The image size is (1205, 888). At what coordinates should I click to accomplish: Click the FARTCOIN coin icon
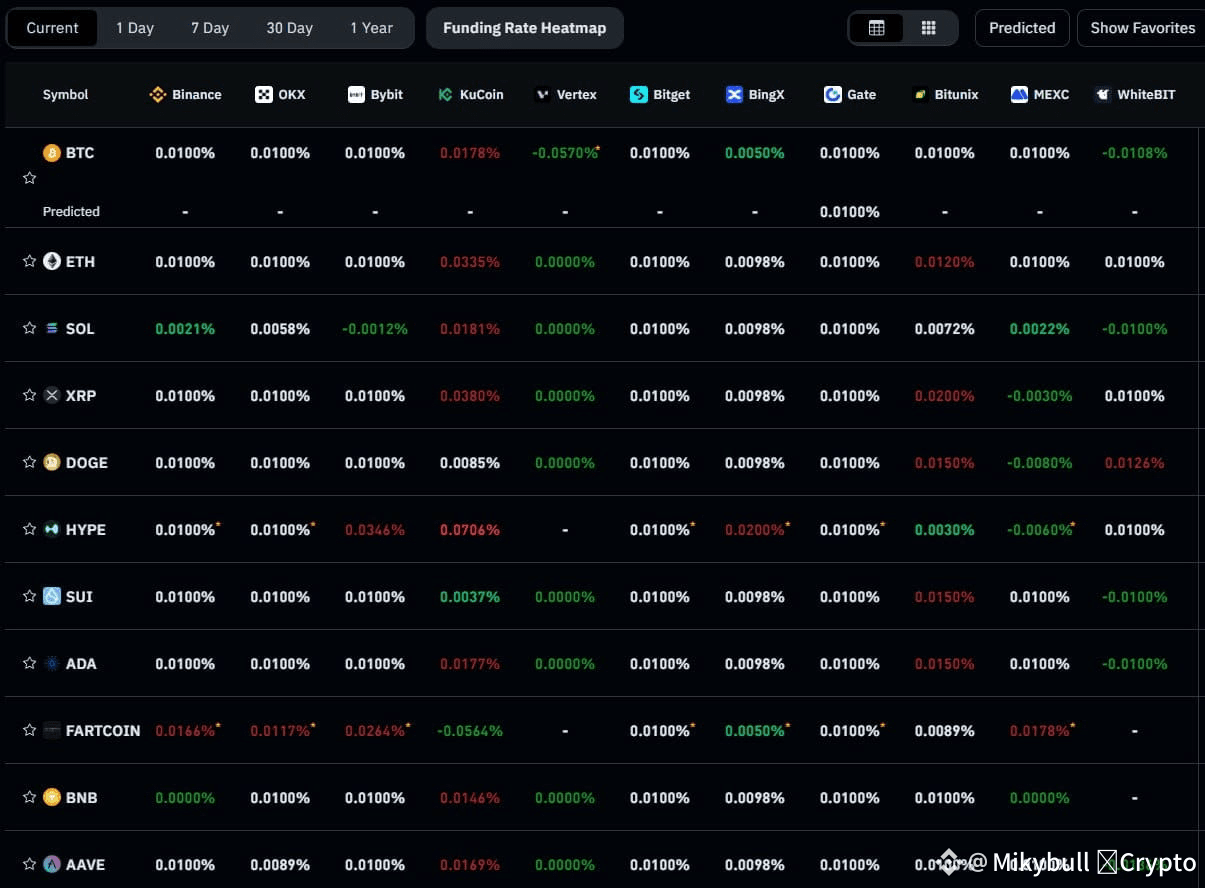coord(52,730)
